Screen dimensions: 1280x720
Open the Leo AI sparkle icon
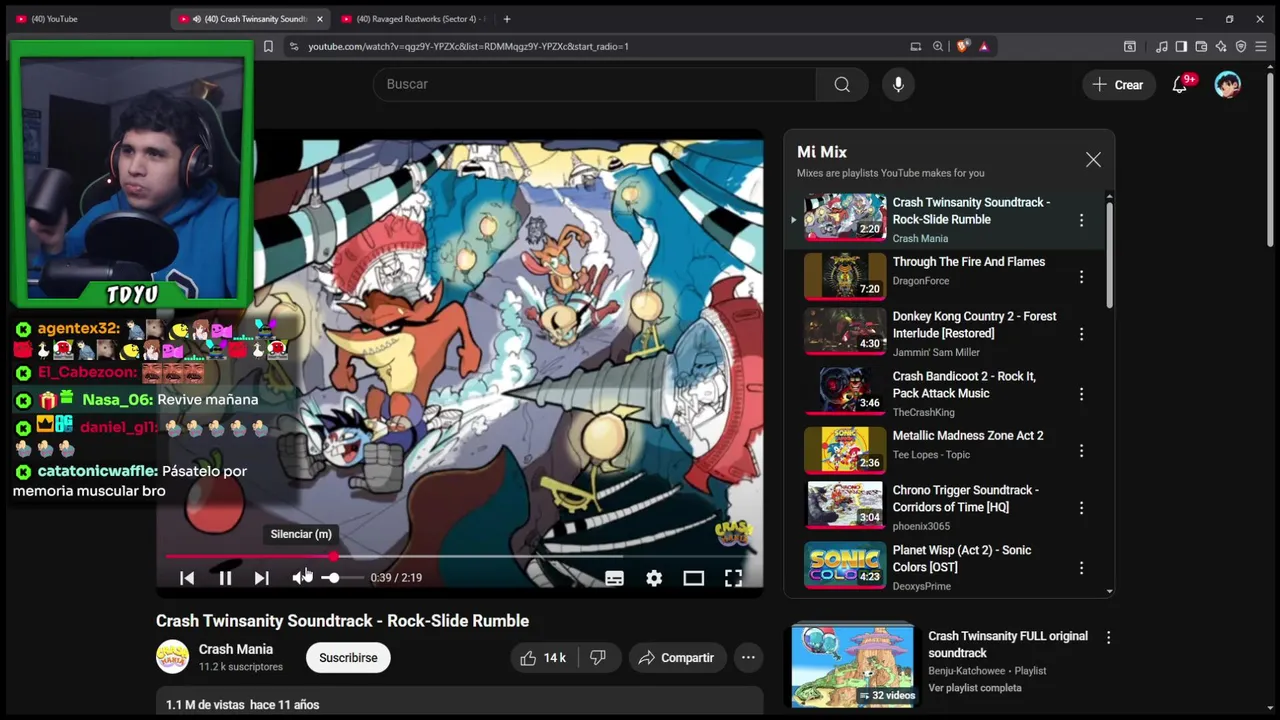point(1221,46)
